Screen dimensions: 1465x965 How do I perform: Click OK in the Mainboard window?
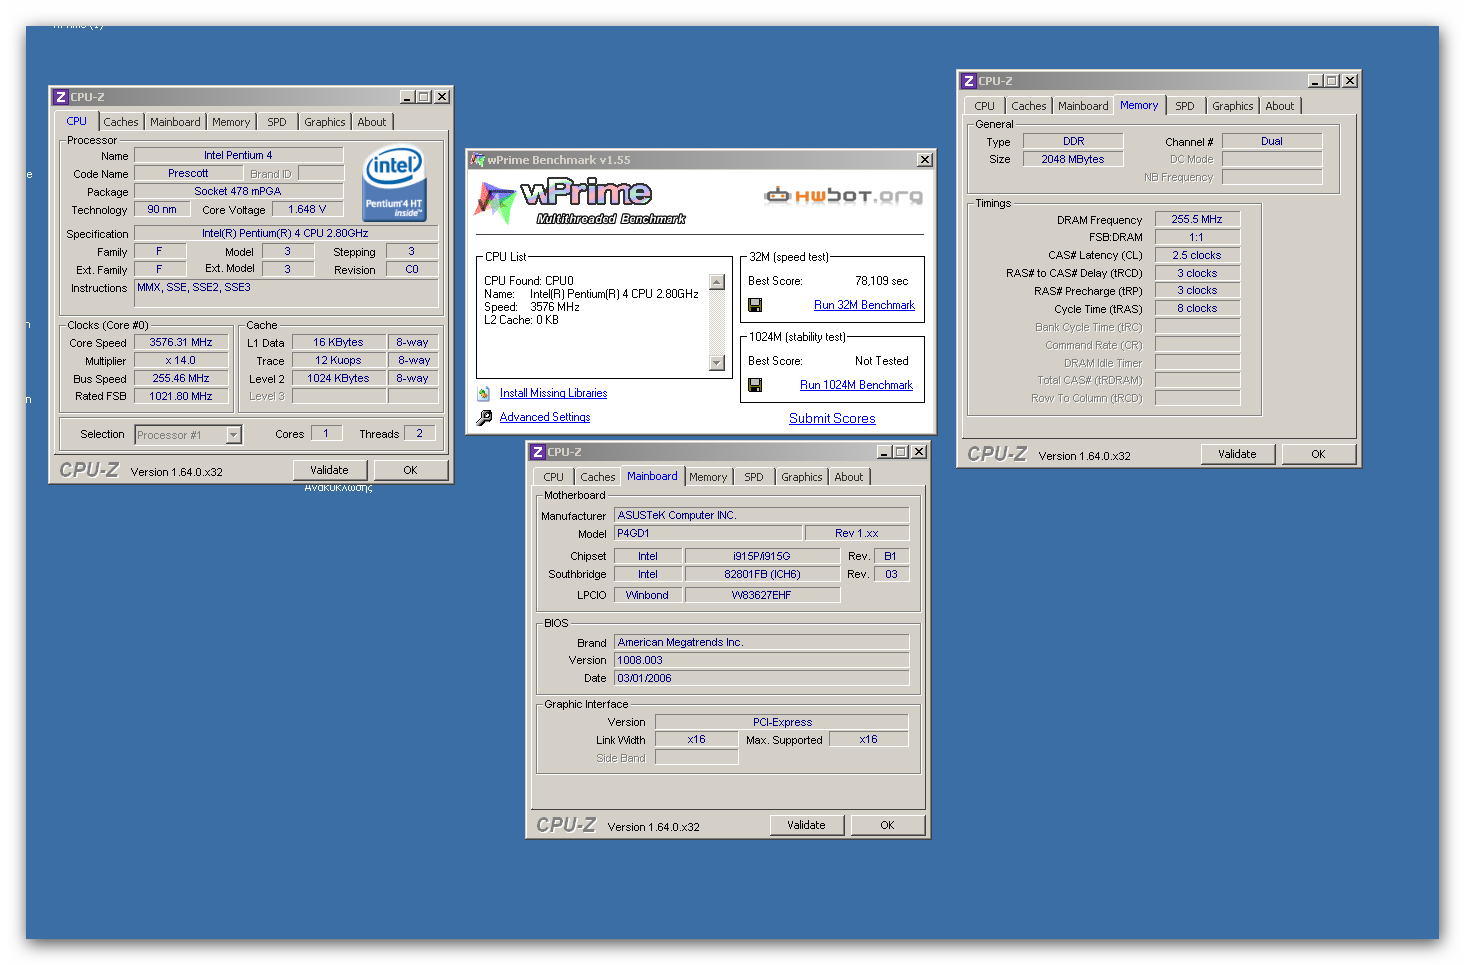[887, 825]
